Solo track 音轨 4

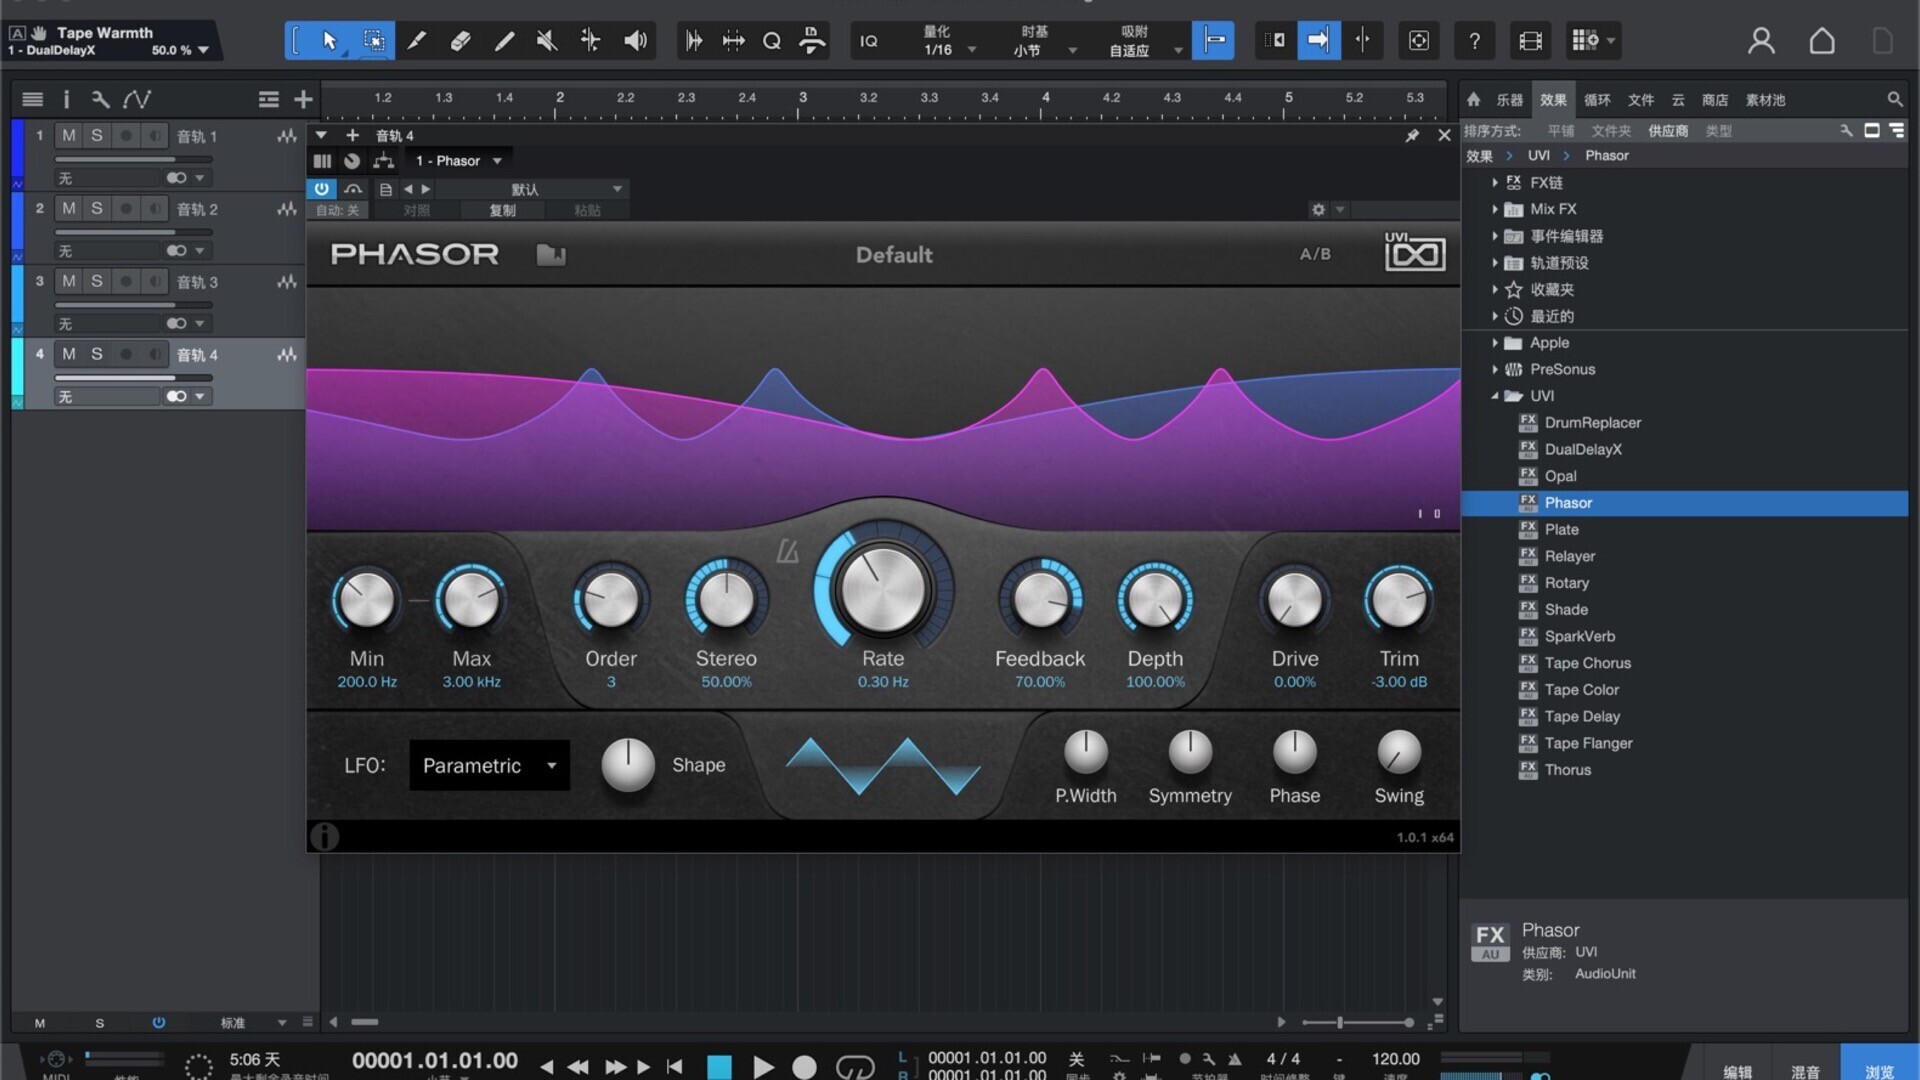(x=97, y=354)
